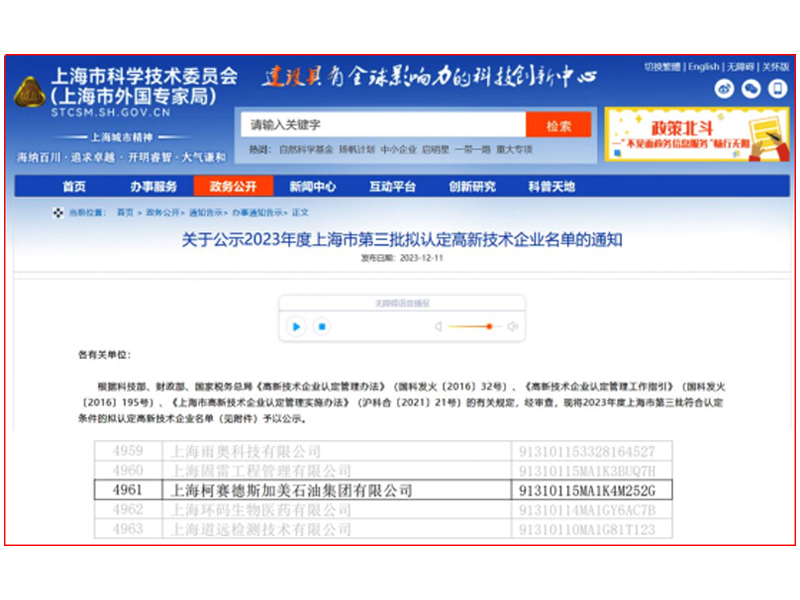Click the 政策北斗 banner image

click(696, 135)
